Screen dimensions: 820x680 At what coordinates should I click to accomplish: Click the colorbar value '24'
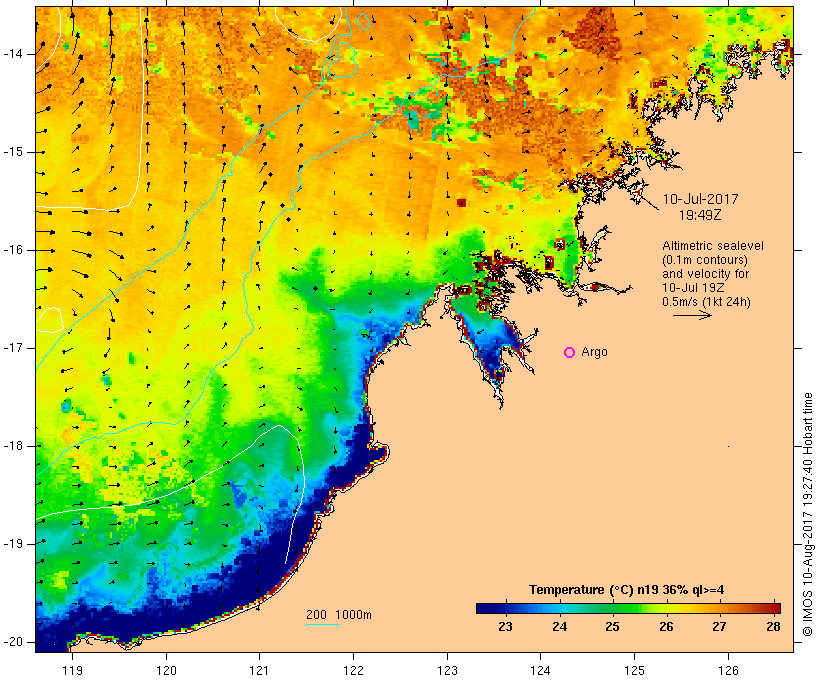click(560, 627)
